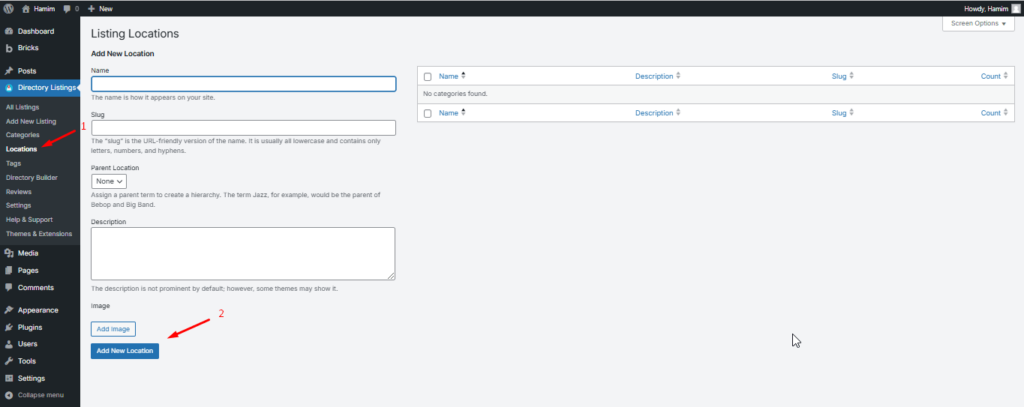
Task: Open Help & Support submenu item
Action: click(29, 220)
